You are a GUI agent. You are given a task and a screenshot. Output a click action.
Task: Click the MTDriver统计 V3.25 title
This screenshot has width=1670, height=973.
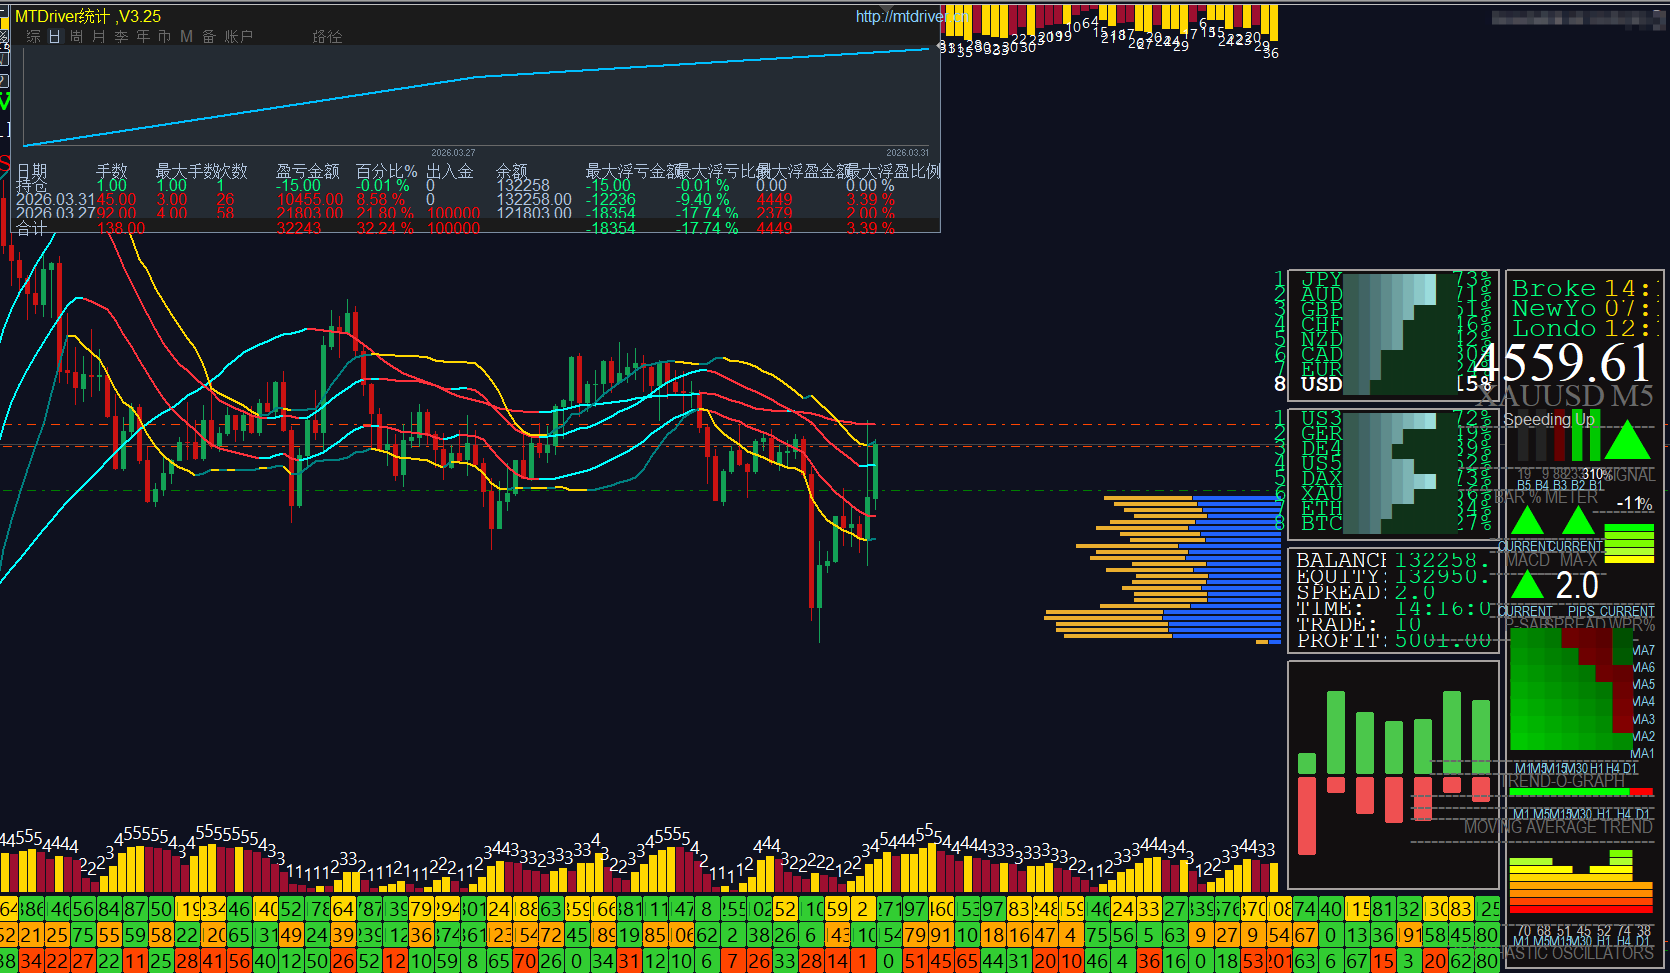(x=88, y=17)
